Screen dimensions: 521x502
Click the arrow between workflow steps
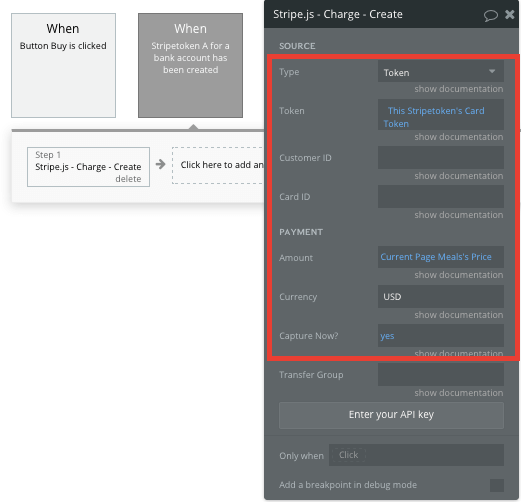(161, 164)
